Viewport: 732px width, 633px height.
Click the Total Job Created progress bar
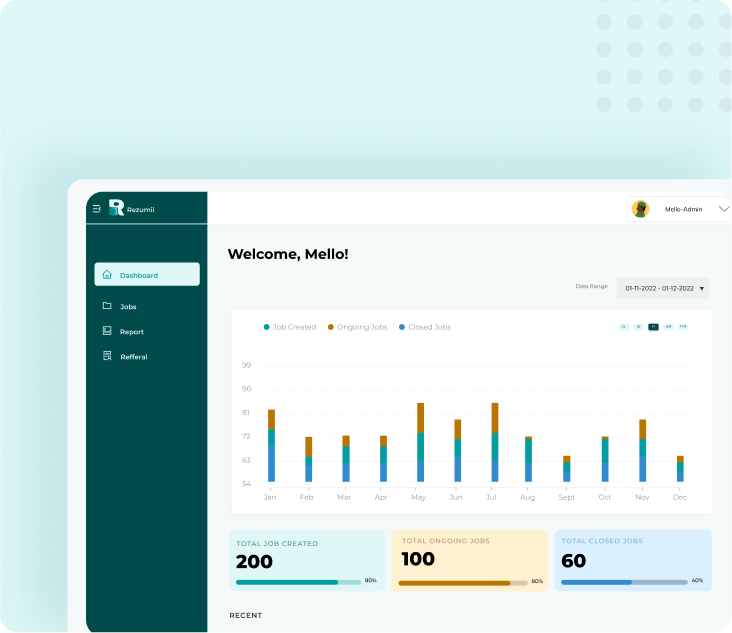click(x=298, y=581)
